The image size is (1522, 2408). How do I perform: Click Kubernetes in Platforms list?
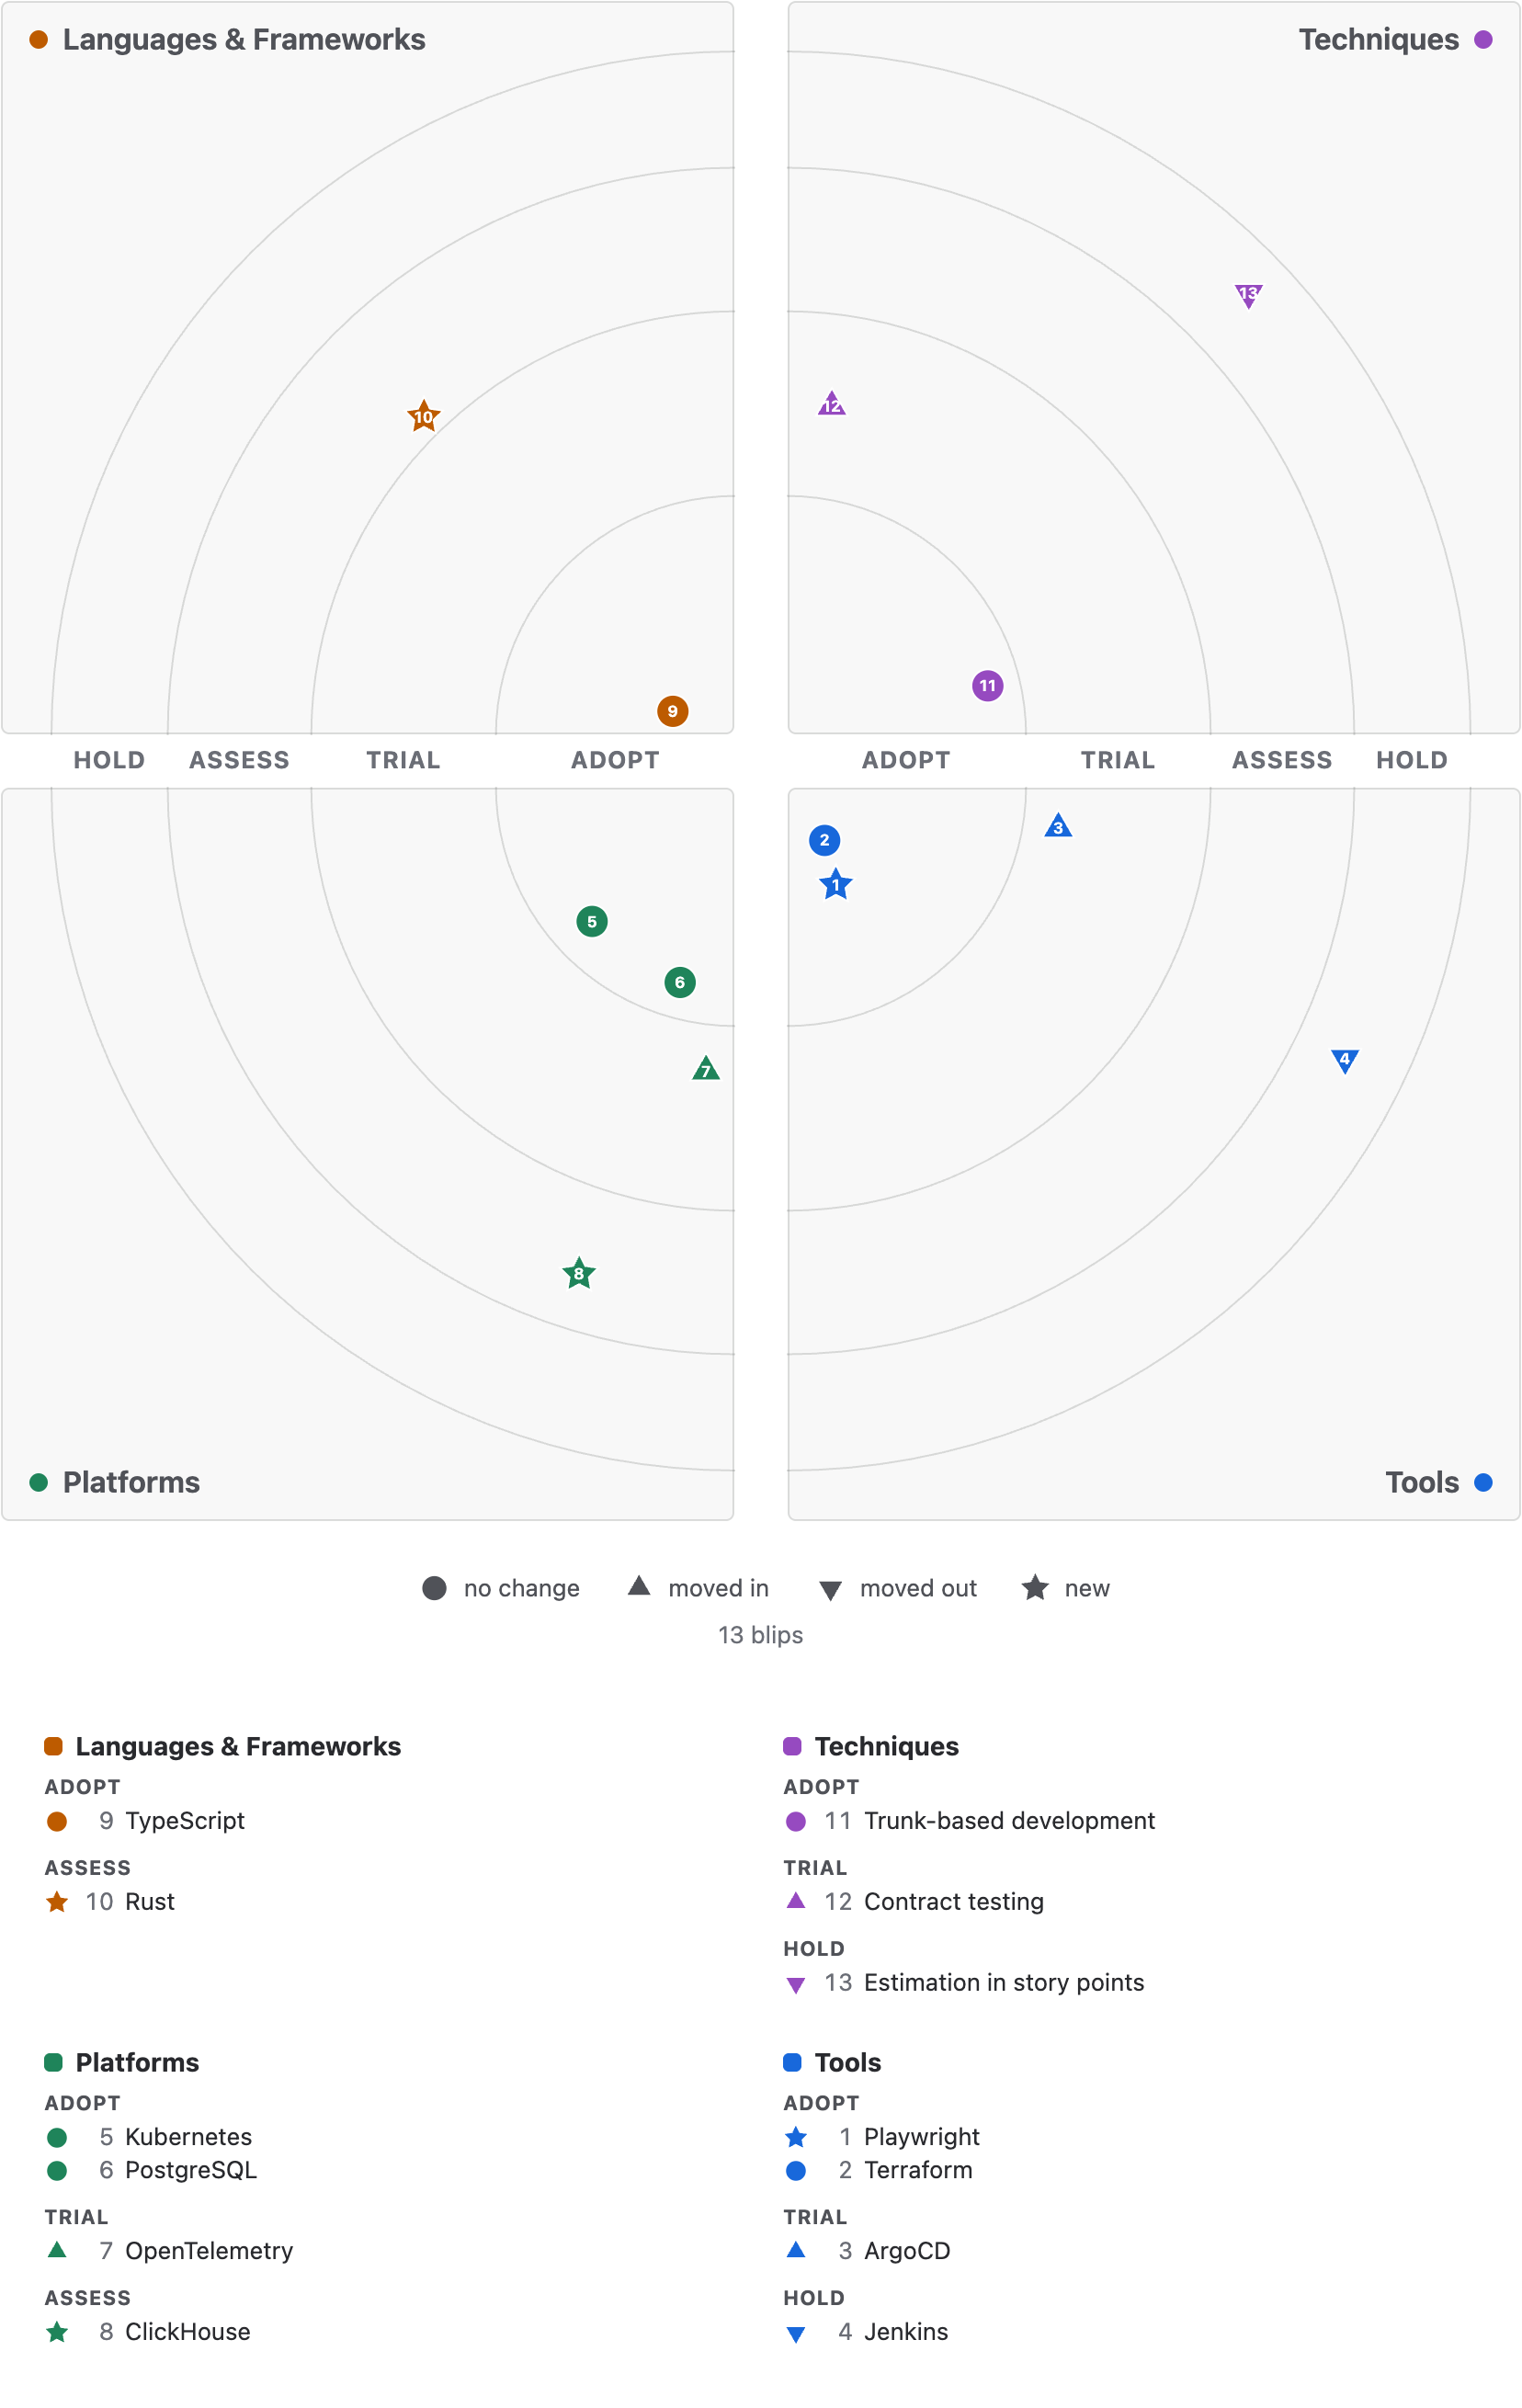189,2137
